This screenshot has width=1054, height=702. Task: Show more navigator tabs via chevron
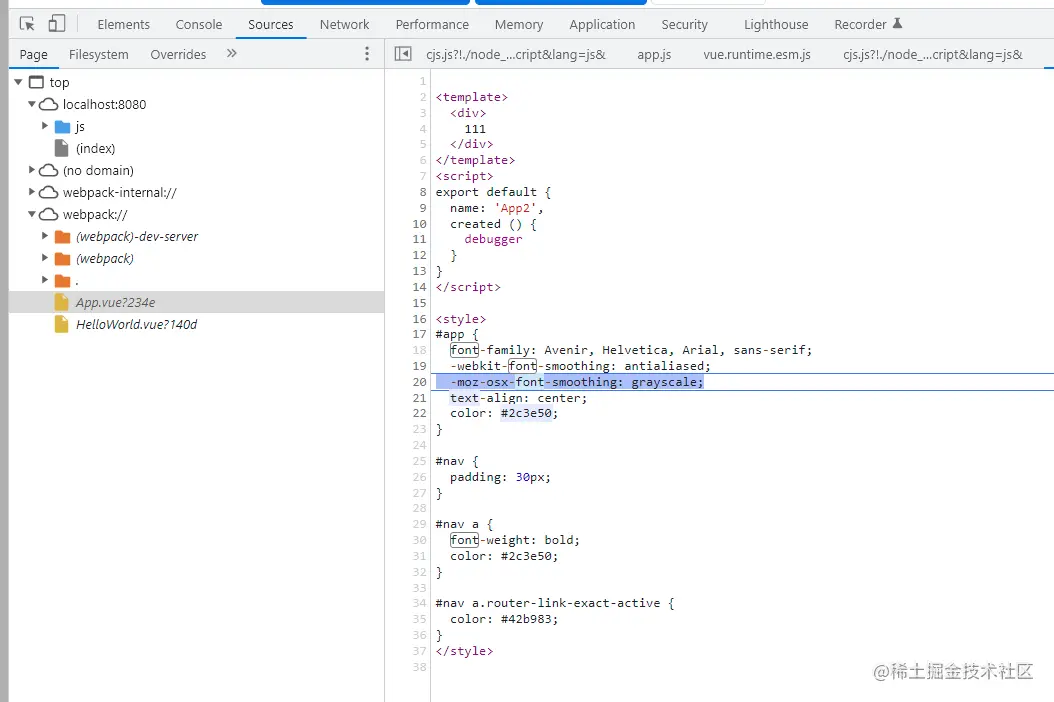(x=232, y=53)
